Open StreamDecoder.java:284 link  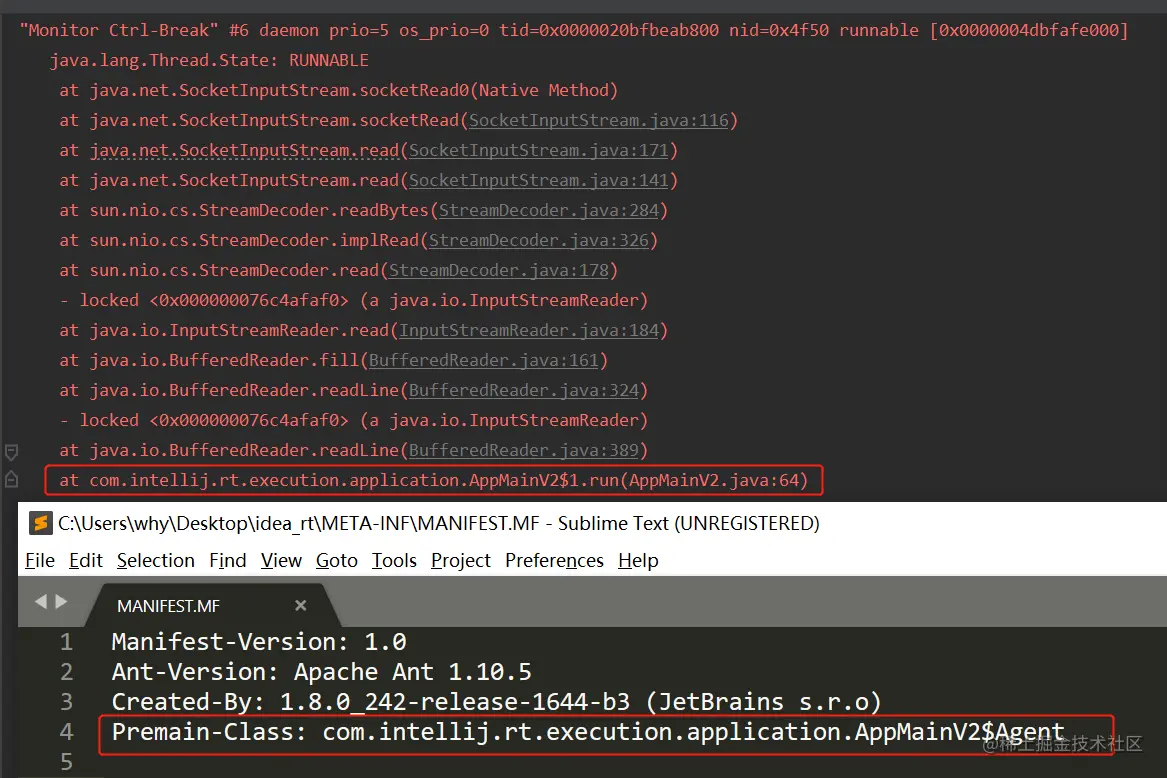549,211
